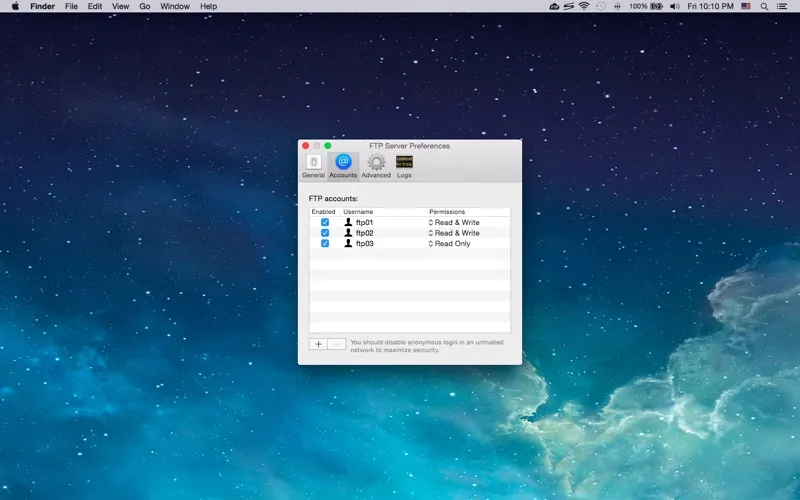Toggle the ftp03 enabled checkbox
This screenshot has width=800, height=500.
coord(324,243)
